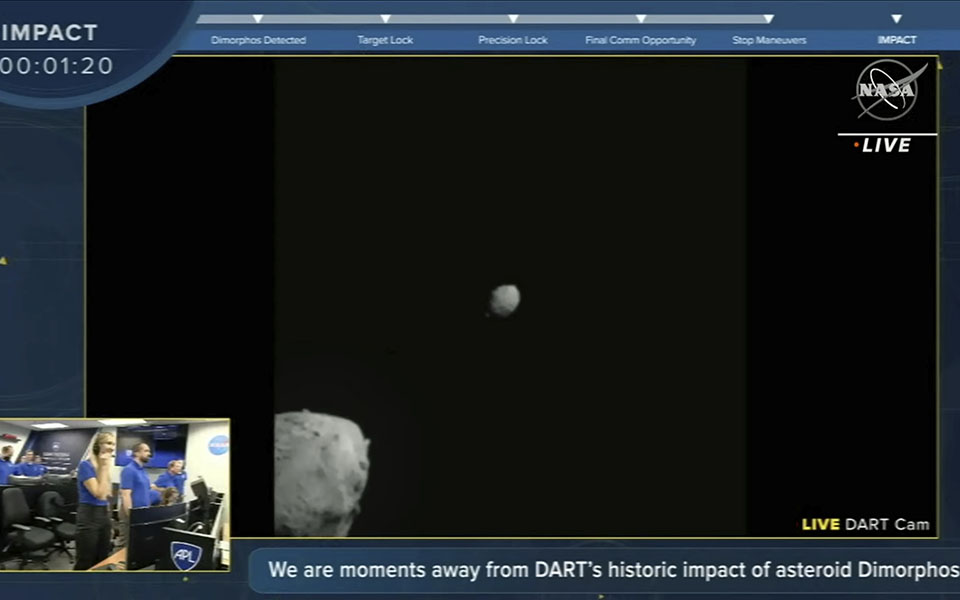Select the triangle marker above Final Comm Opportunity
This screenshot has width=960, height=600.
pyautogui.click(x=640, y=18)
